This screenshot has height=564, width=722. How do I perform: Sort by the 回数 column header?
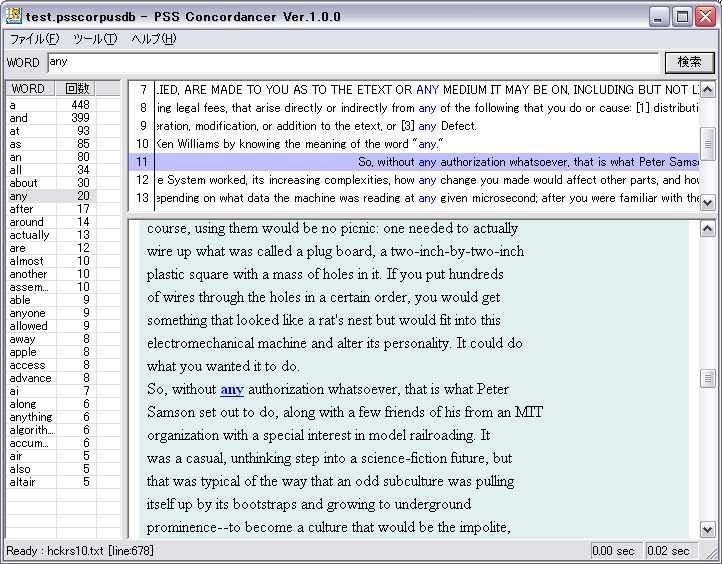(76, 88)
